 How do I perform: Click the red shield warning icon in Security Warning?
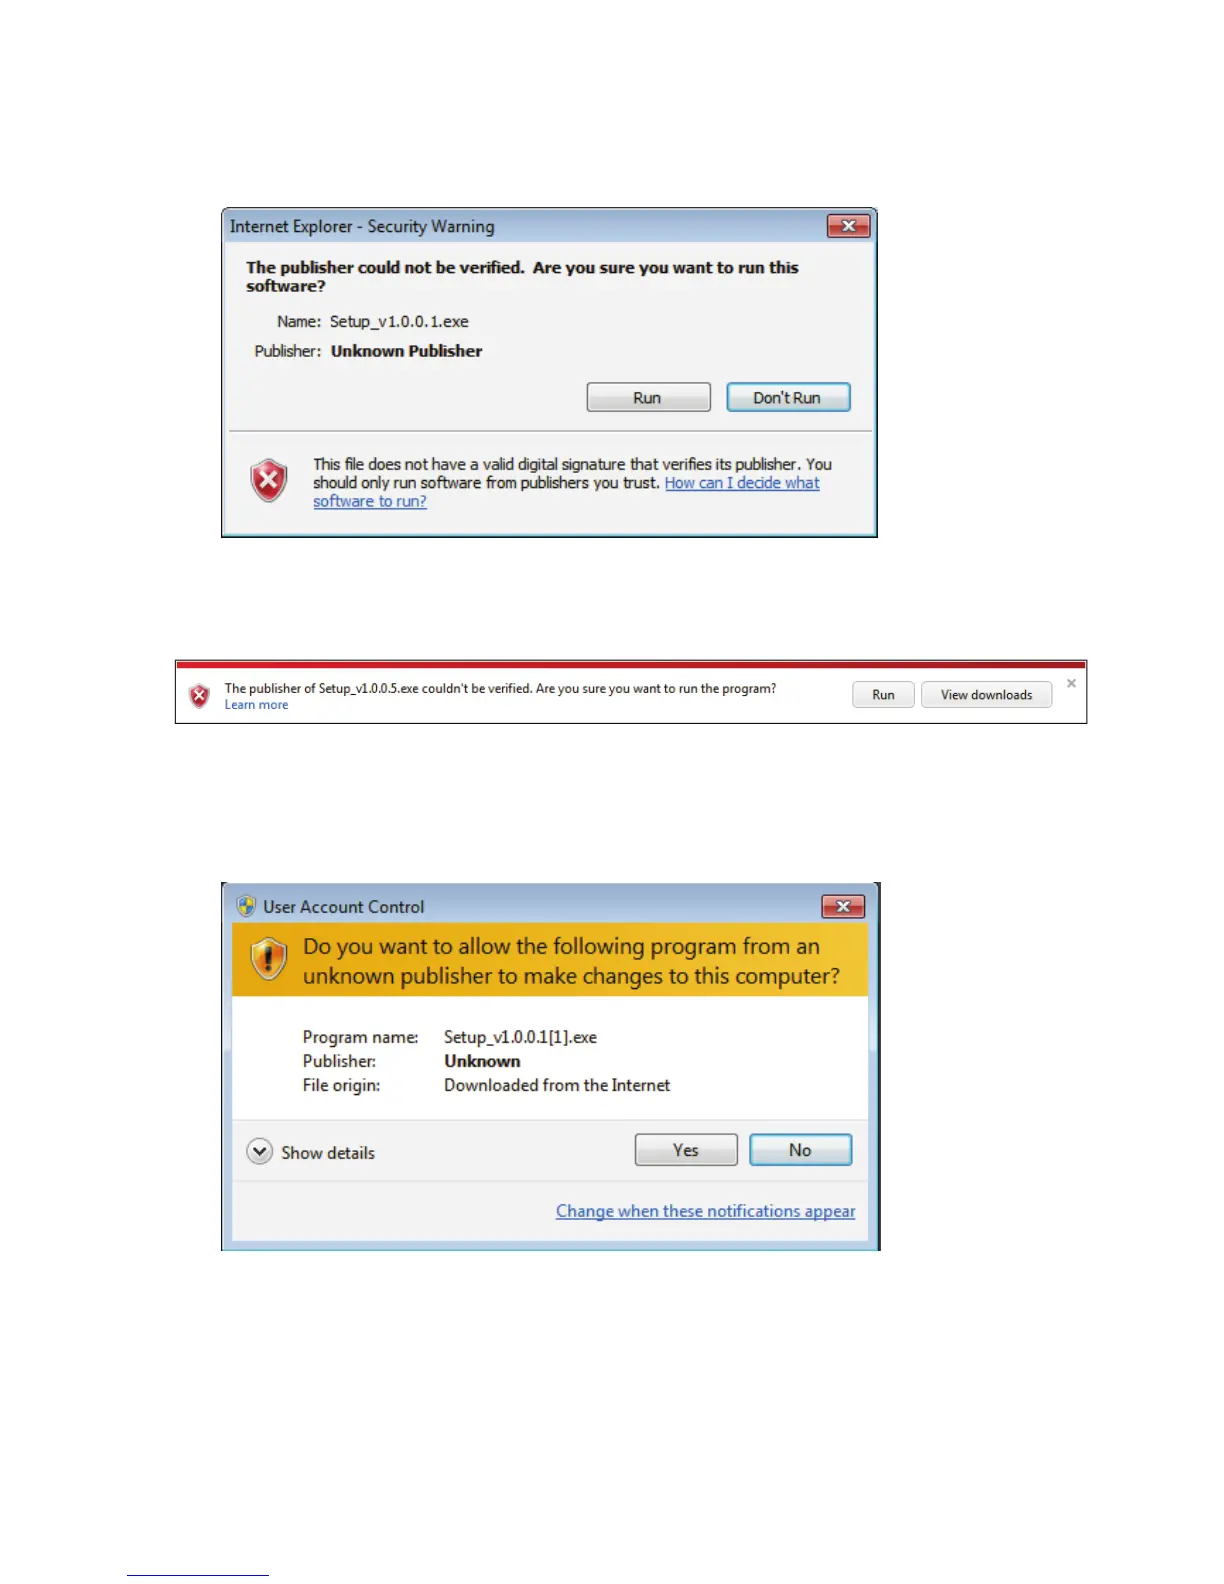tap(268, 481)
